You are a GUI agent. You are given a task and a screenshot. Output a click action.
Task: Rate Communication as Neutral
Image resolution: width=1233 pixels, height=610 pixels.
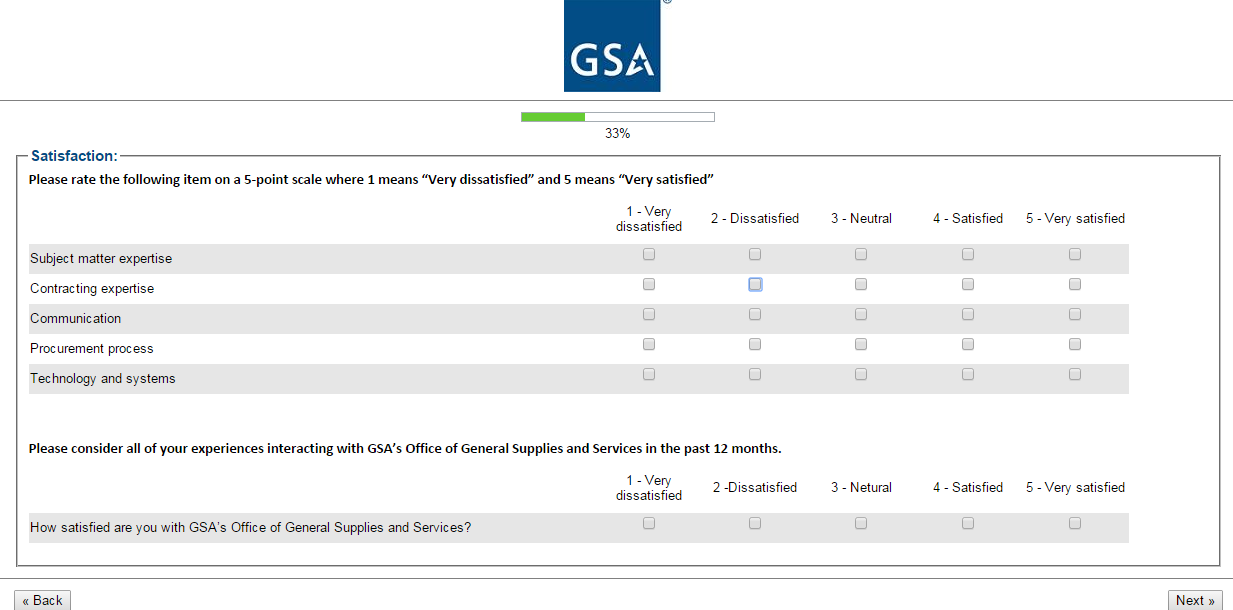861,315
